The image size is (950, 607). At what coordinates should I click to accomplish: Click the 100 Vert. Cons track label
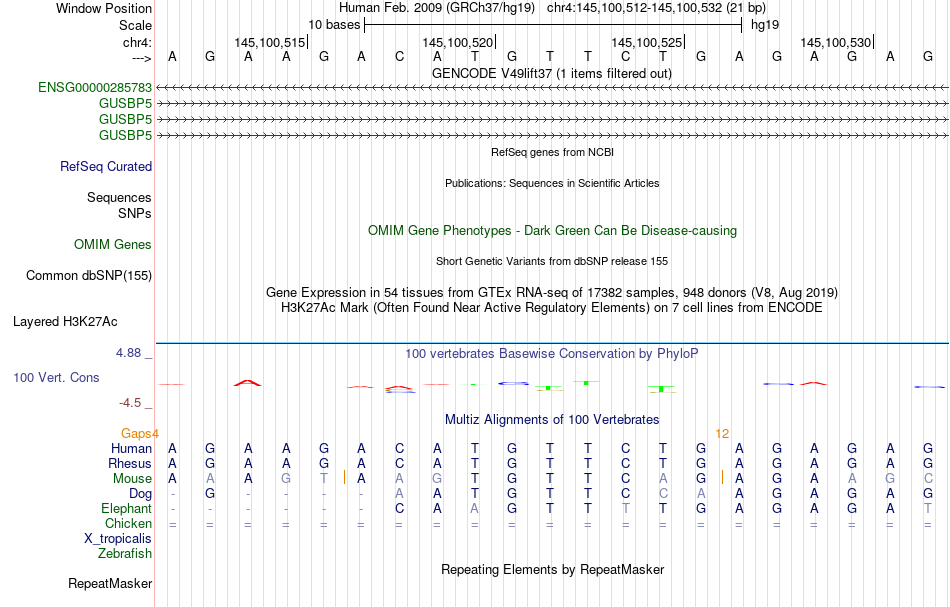coord(56,377)
